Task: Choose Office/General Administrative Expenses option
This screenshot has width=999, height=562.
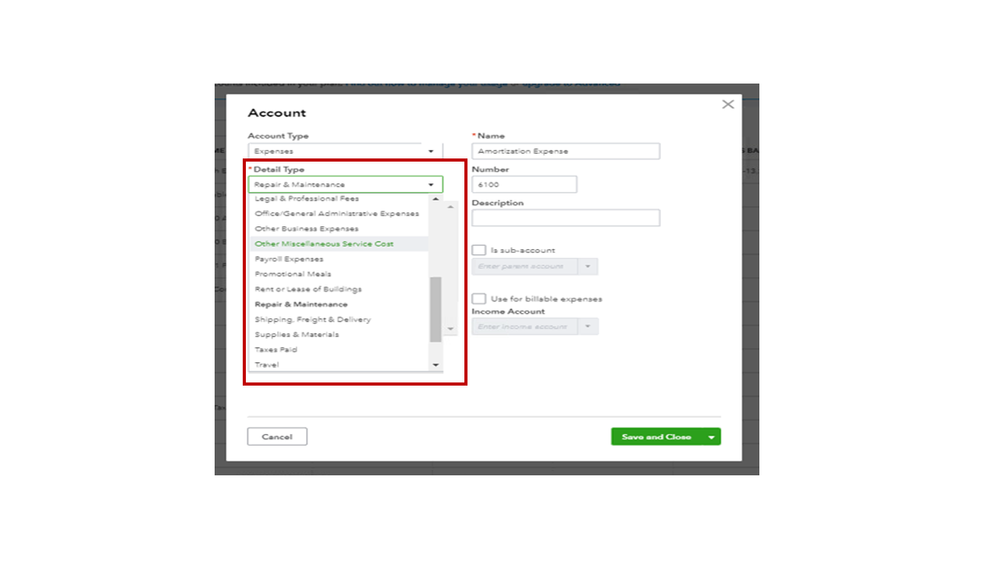Action: click(337, 213)
